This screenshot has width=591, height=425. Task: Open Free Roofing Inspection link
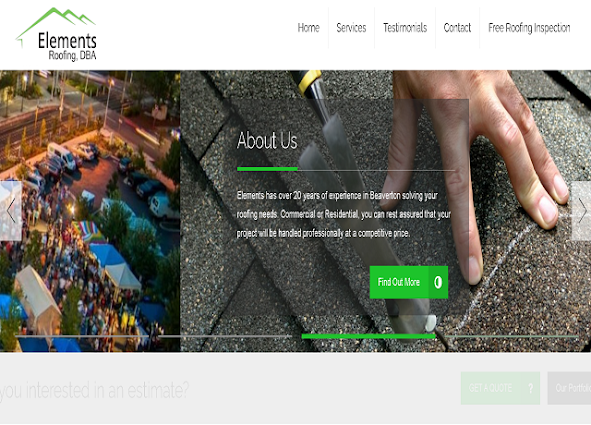[529, 28]
